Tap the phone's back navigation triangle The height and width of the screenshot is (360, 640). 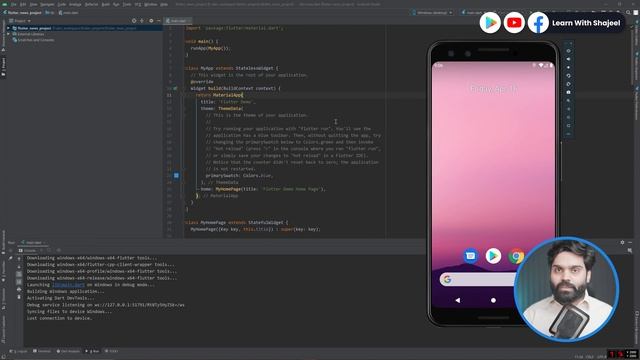pyautogui.click(x=458, y=300)
